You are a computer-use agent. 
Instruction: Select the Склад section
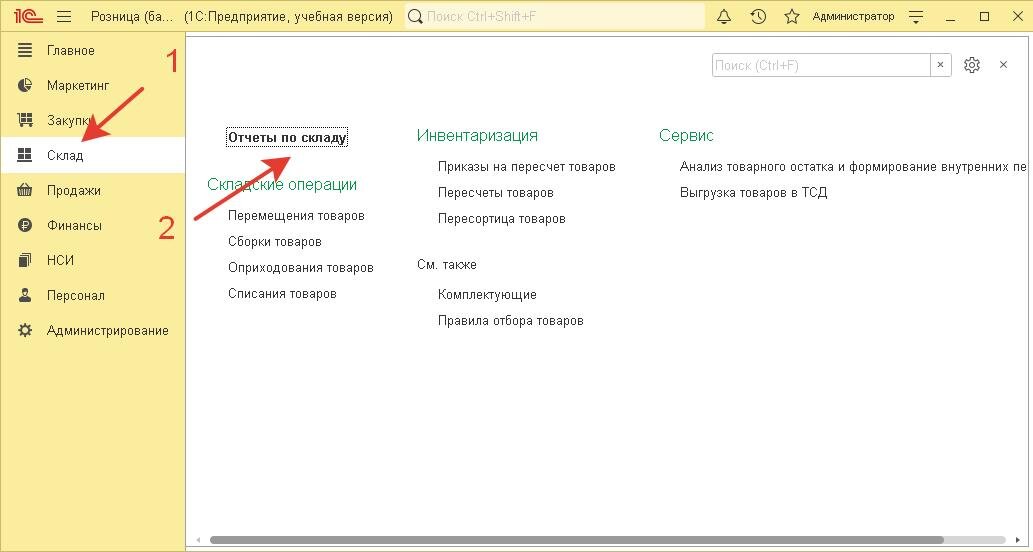coord(92,155)
